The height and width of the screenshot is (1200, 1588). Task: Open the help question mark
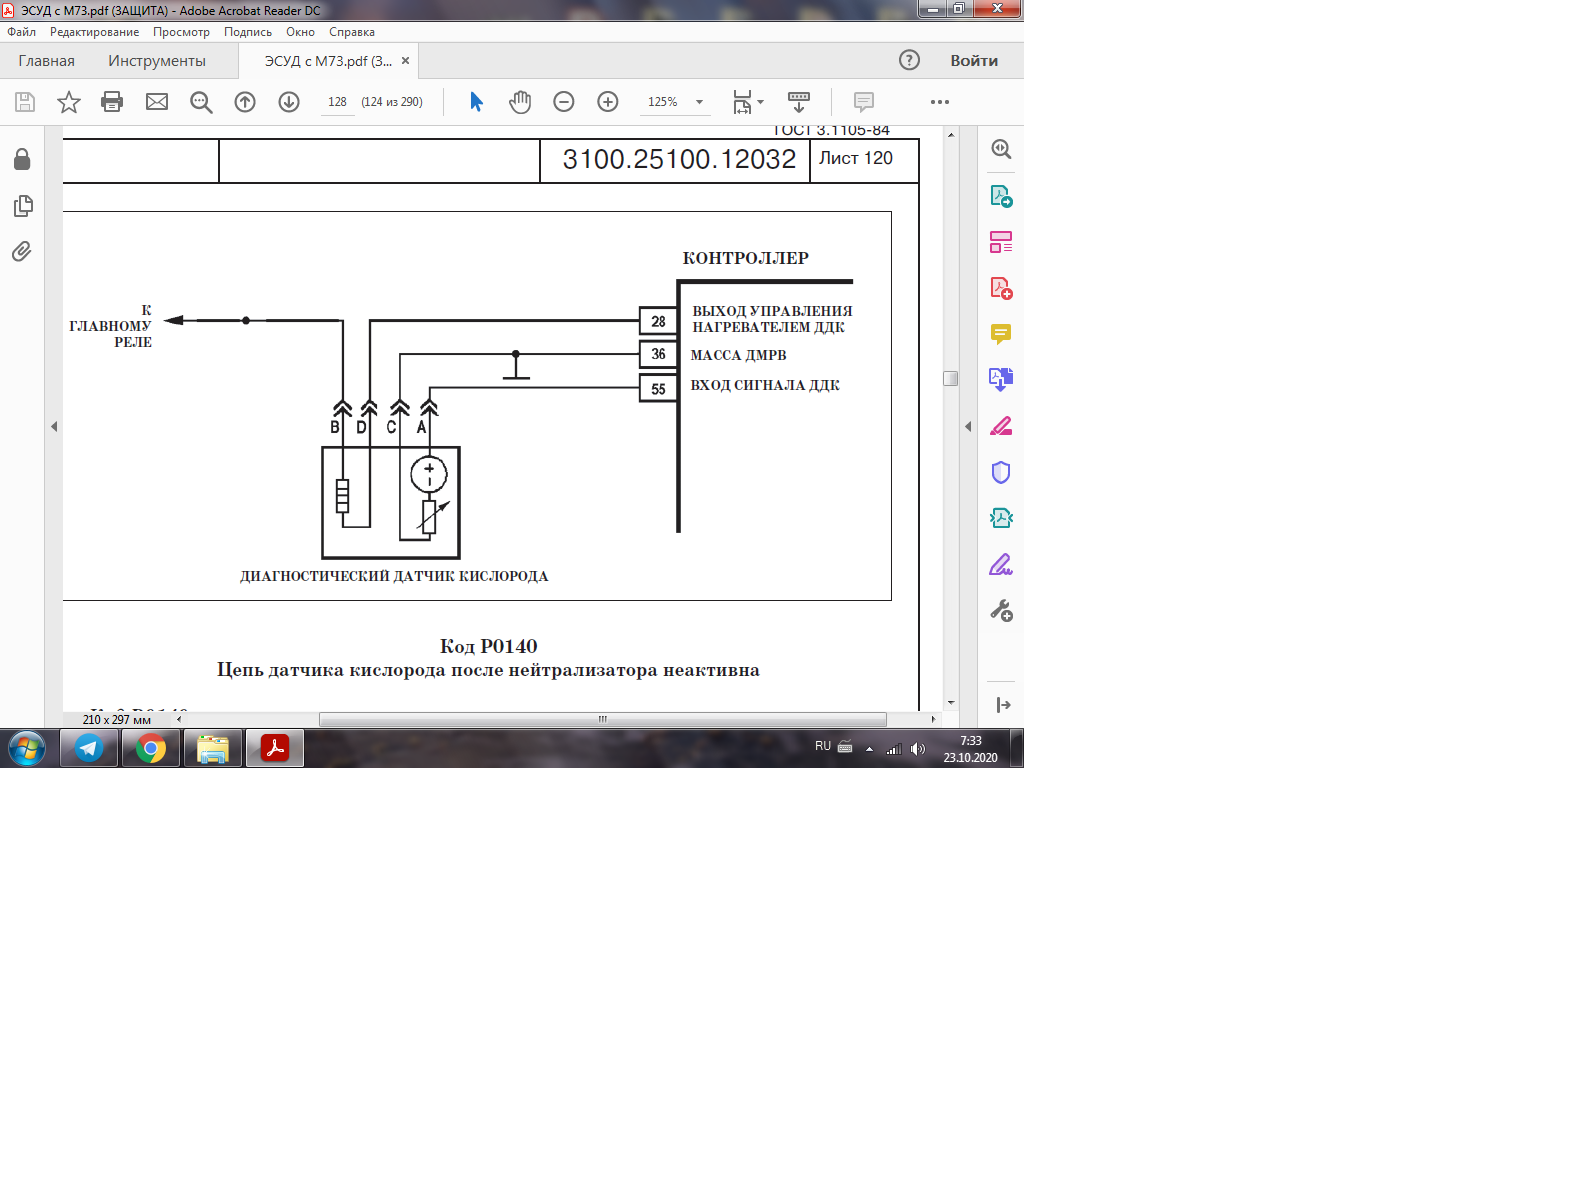tap(909, 60)
